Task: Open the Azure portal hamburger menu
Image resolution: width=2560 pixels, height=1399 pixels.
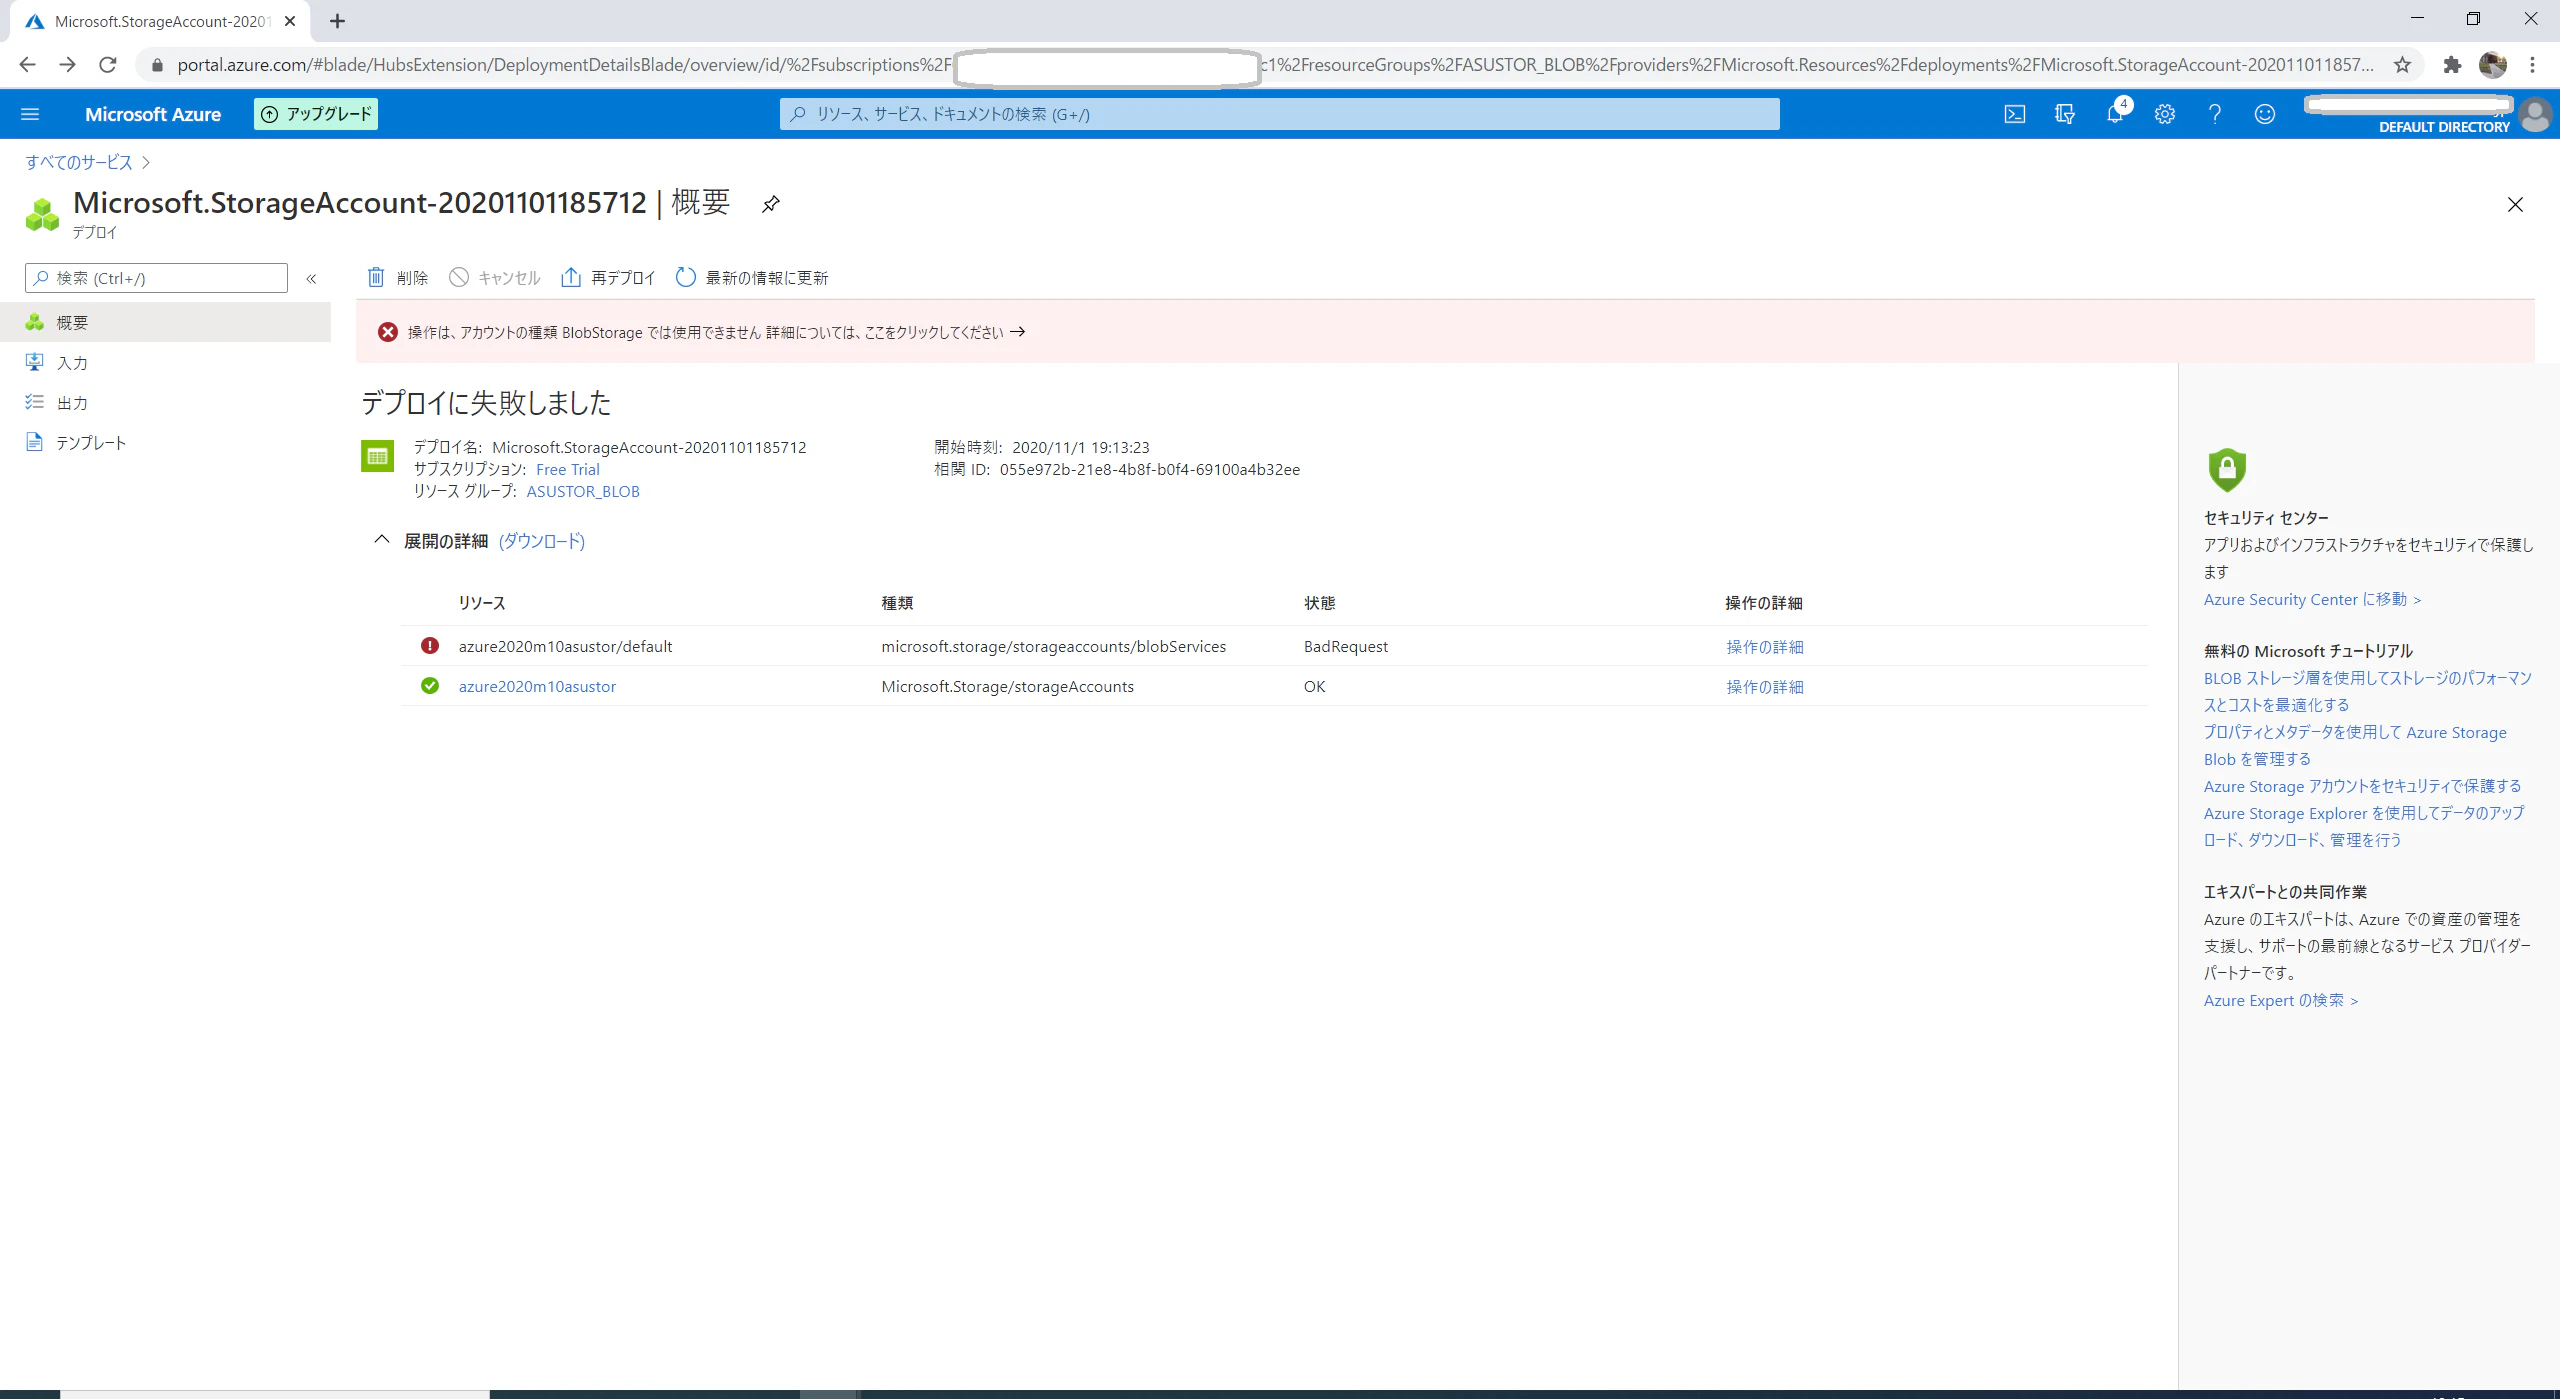Action: [x=30, y=114]
